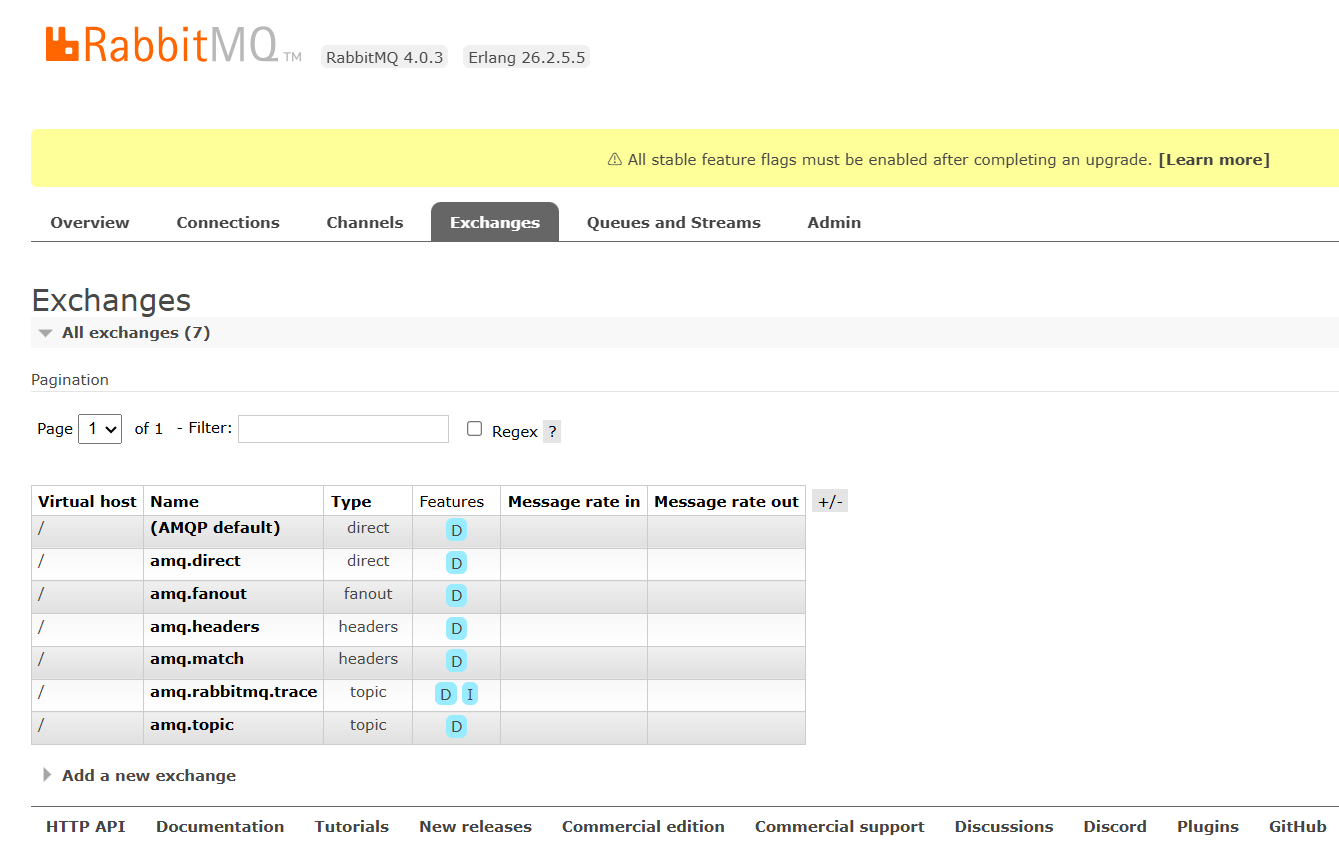Sort by Message rate in header
1339x859 pixels.
(x=574, y=502)
